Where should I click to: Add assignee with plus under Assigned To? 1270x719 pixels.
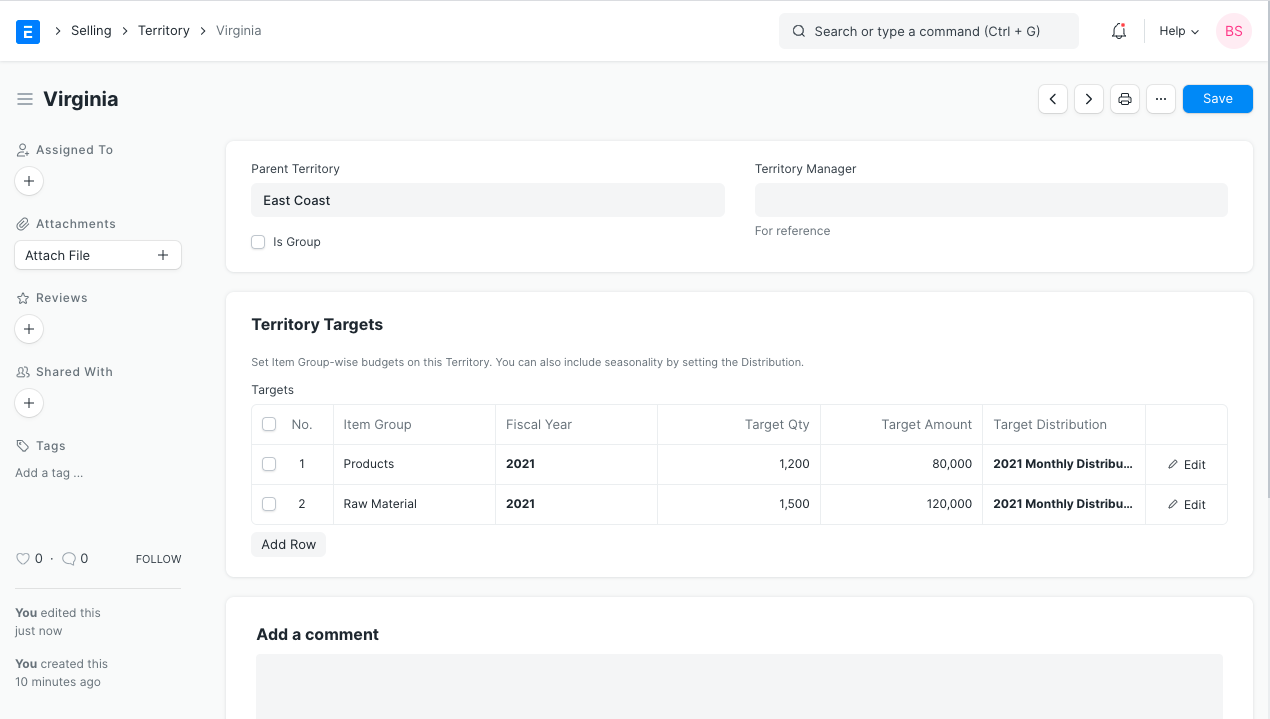tap(29, 181)
